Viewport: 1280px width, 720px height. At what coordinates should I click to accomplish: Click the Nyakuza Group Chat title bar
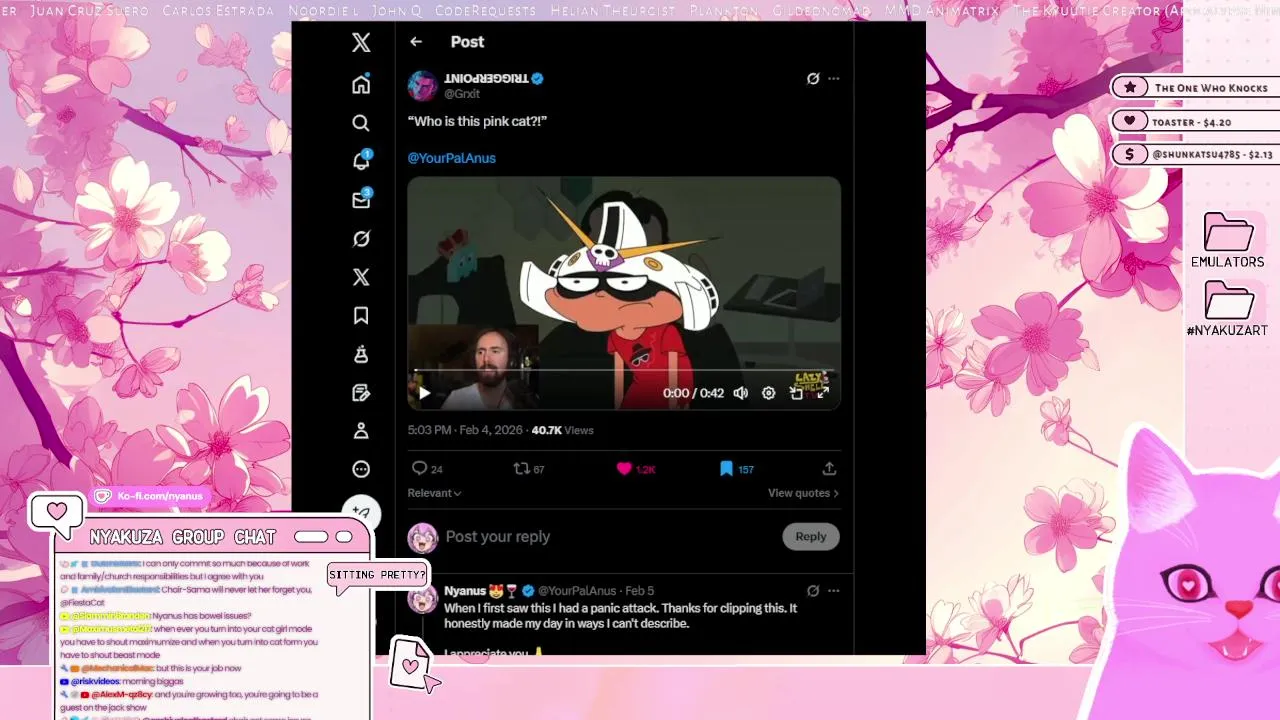coord(212,537)
